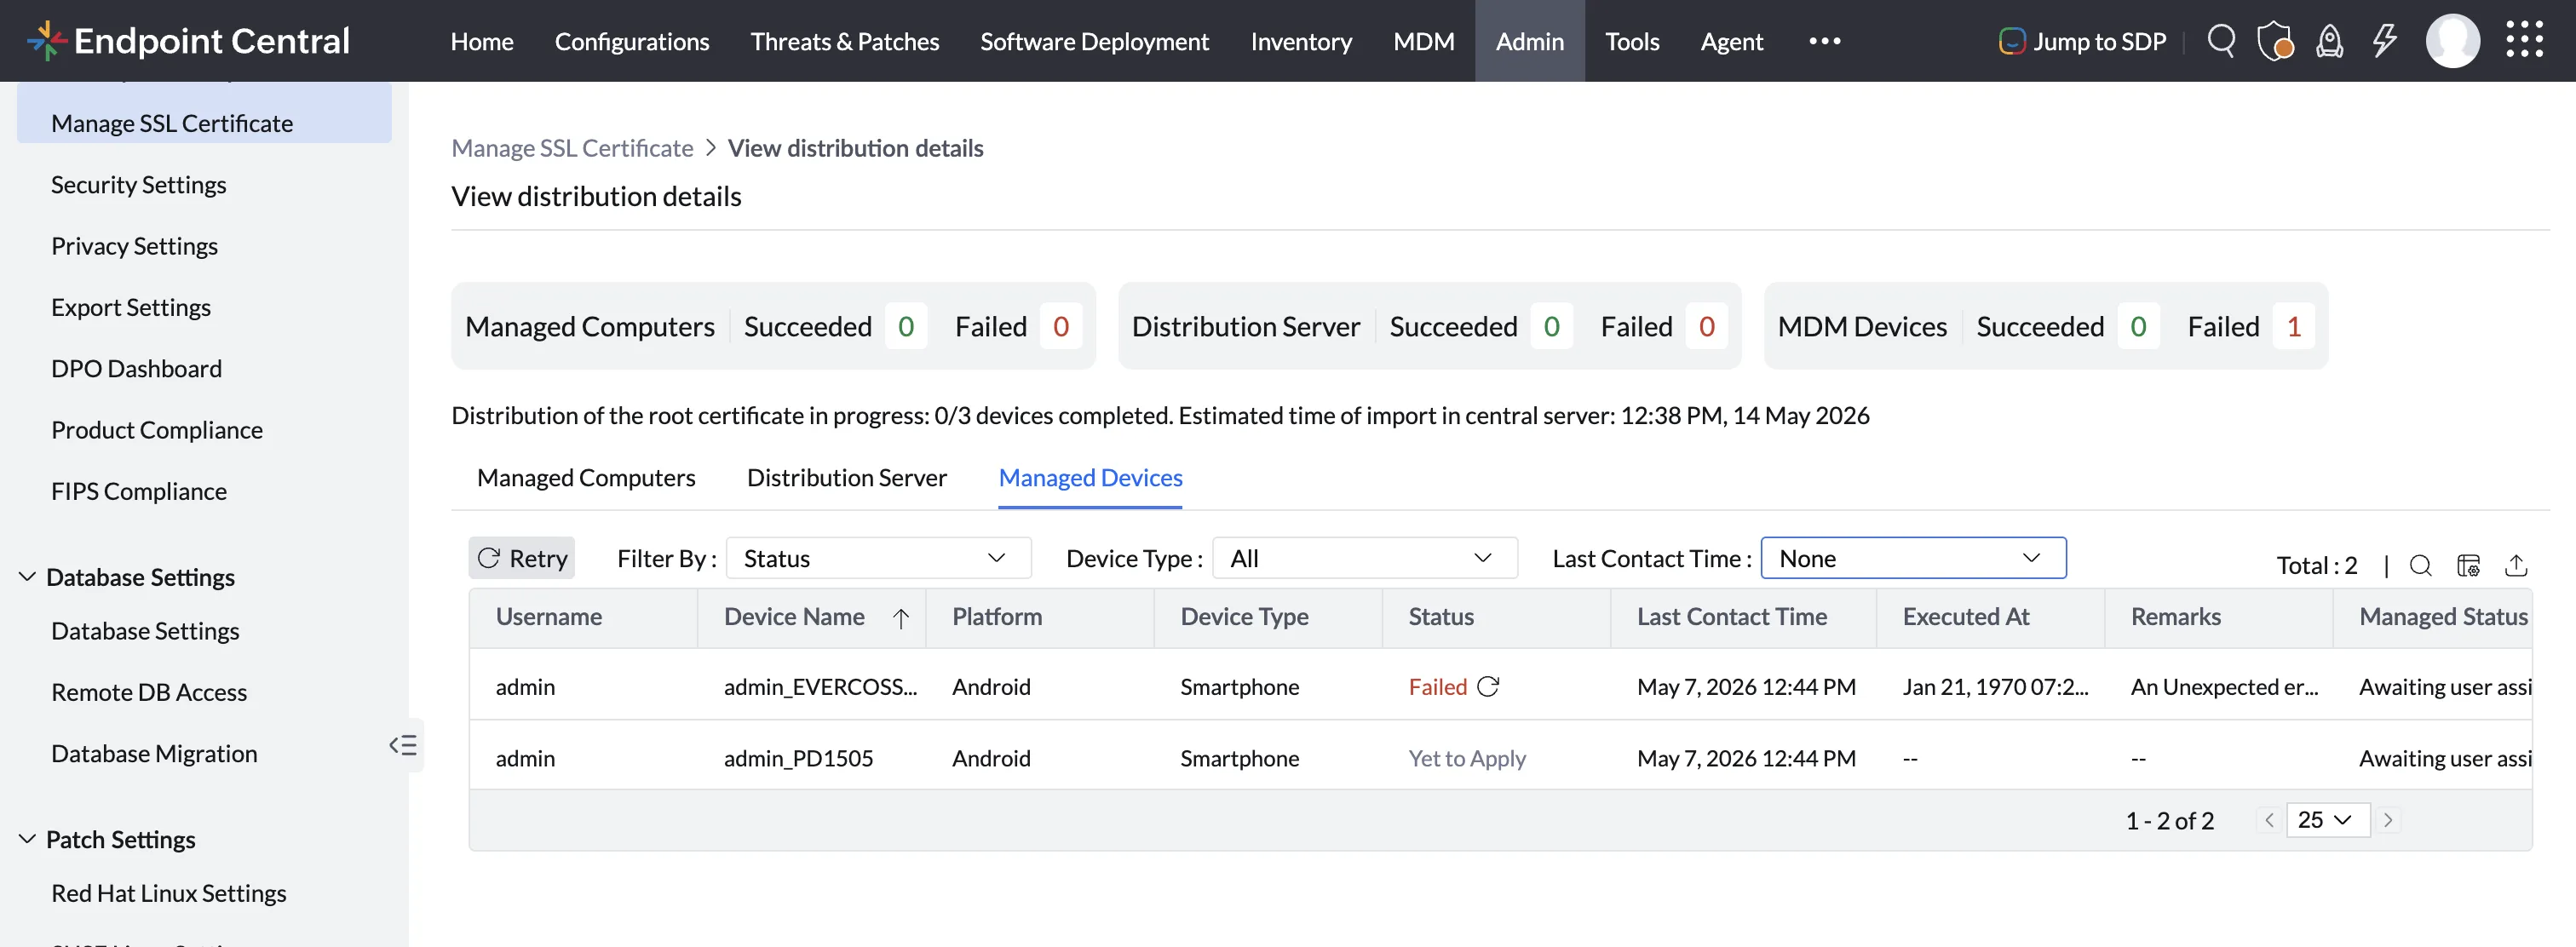
Task: Open Last Contact Time None dropdown
Action: (x=1913, y=558)
